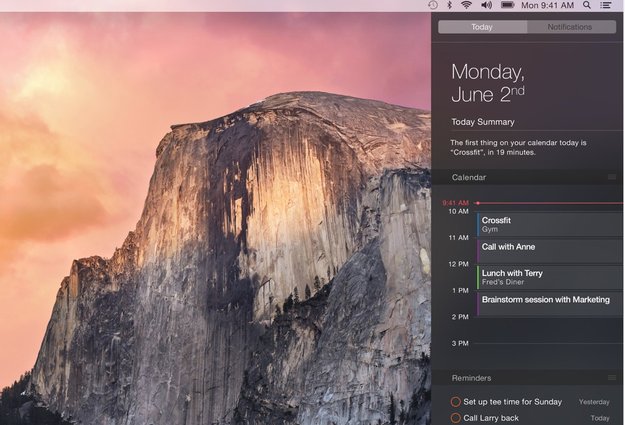This screenshot has width=625, height=425.
Task: Click the Today Summary heading
Action: (483, 122)
